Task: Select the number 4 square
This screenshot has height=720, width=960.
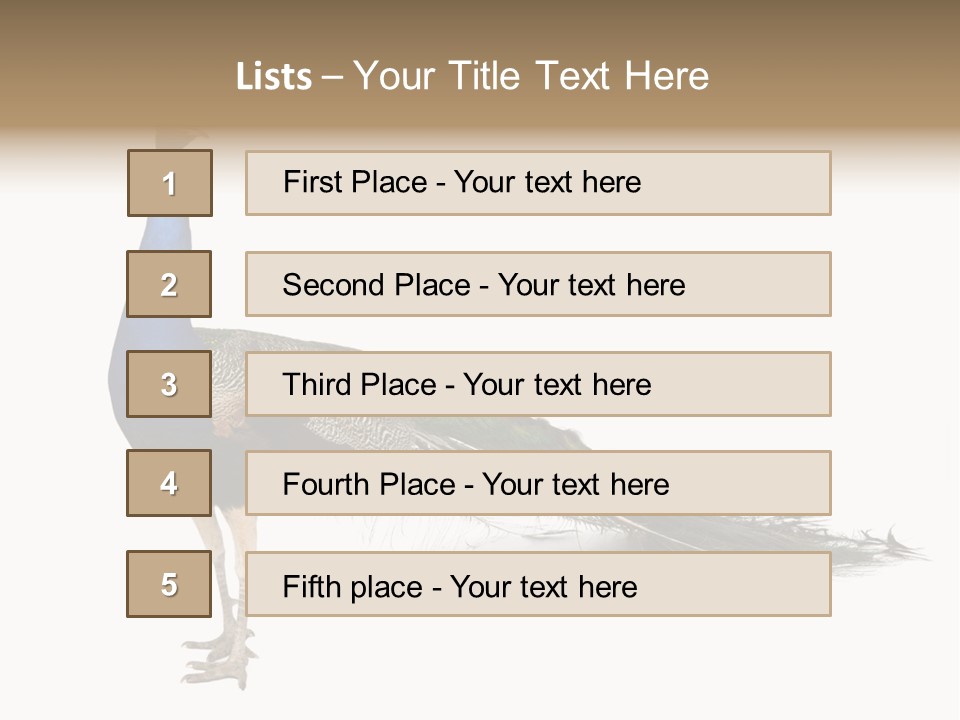Action: pos(169,483)
